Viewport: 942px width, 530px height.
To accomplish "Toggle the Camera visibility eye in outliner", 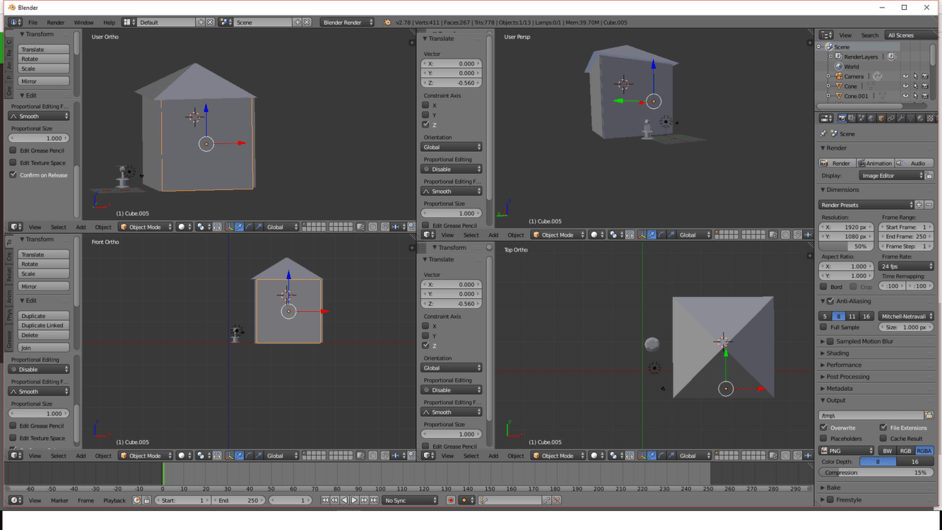I will (905, 76).
